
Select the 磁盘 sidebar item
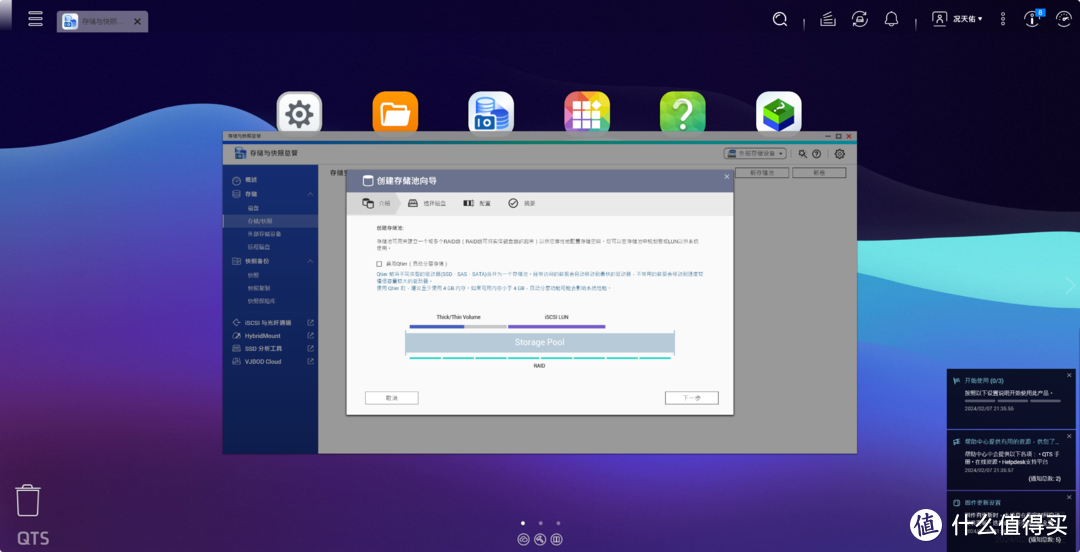coord(253,207)
